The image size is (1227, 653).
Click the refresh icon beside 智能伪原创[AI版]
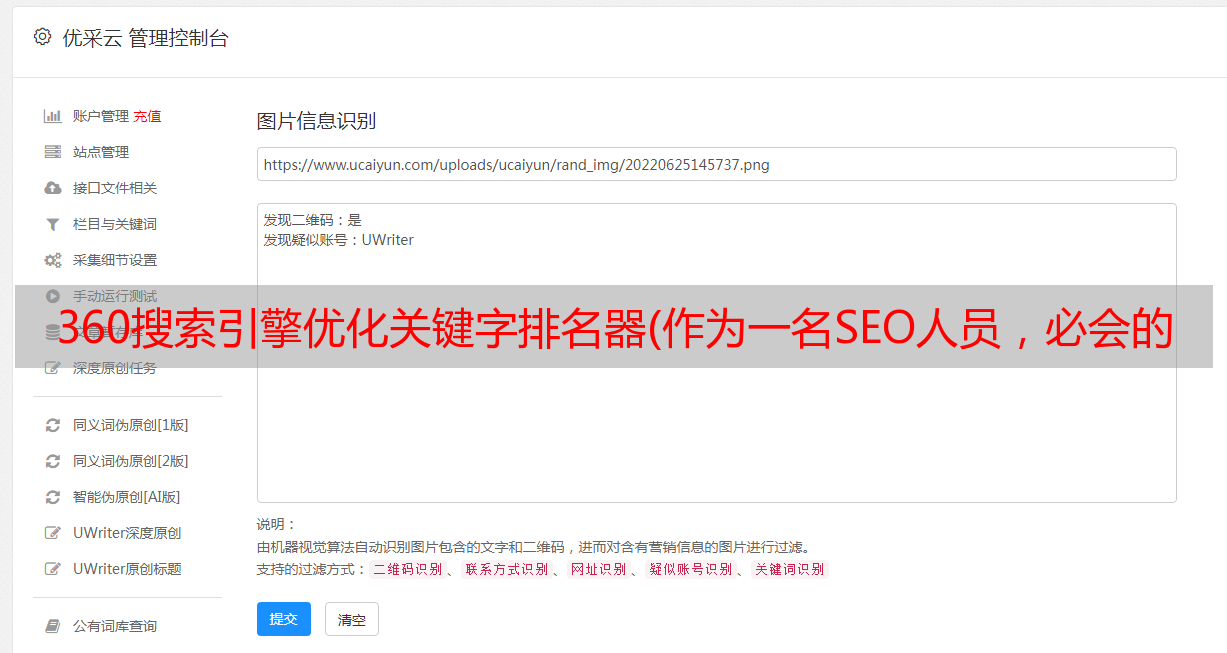pos(53,497)
